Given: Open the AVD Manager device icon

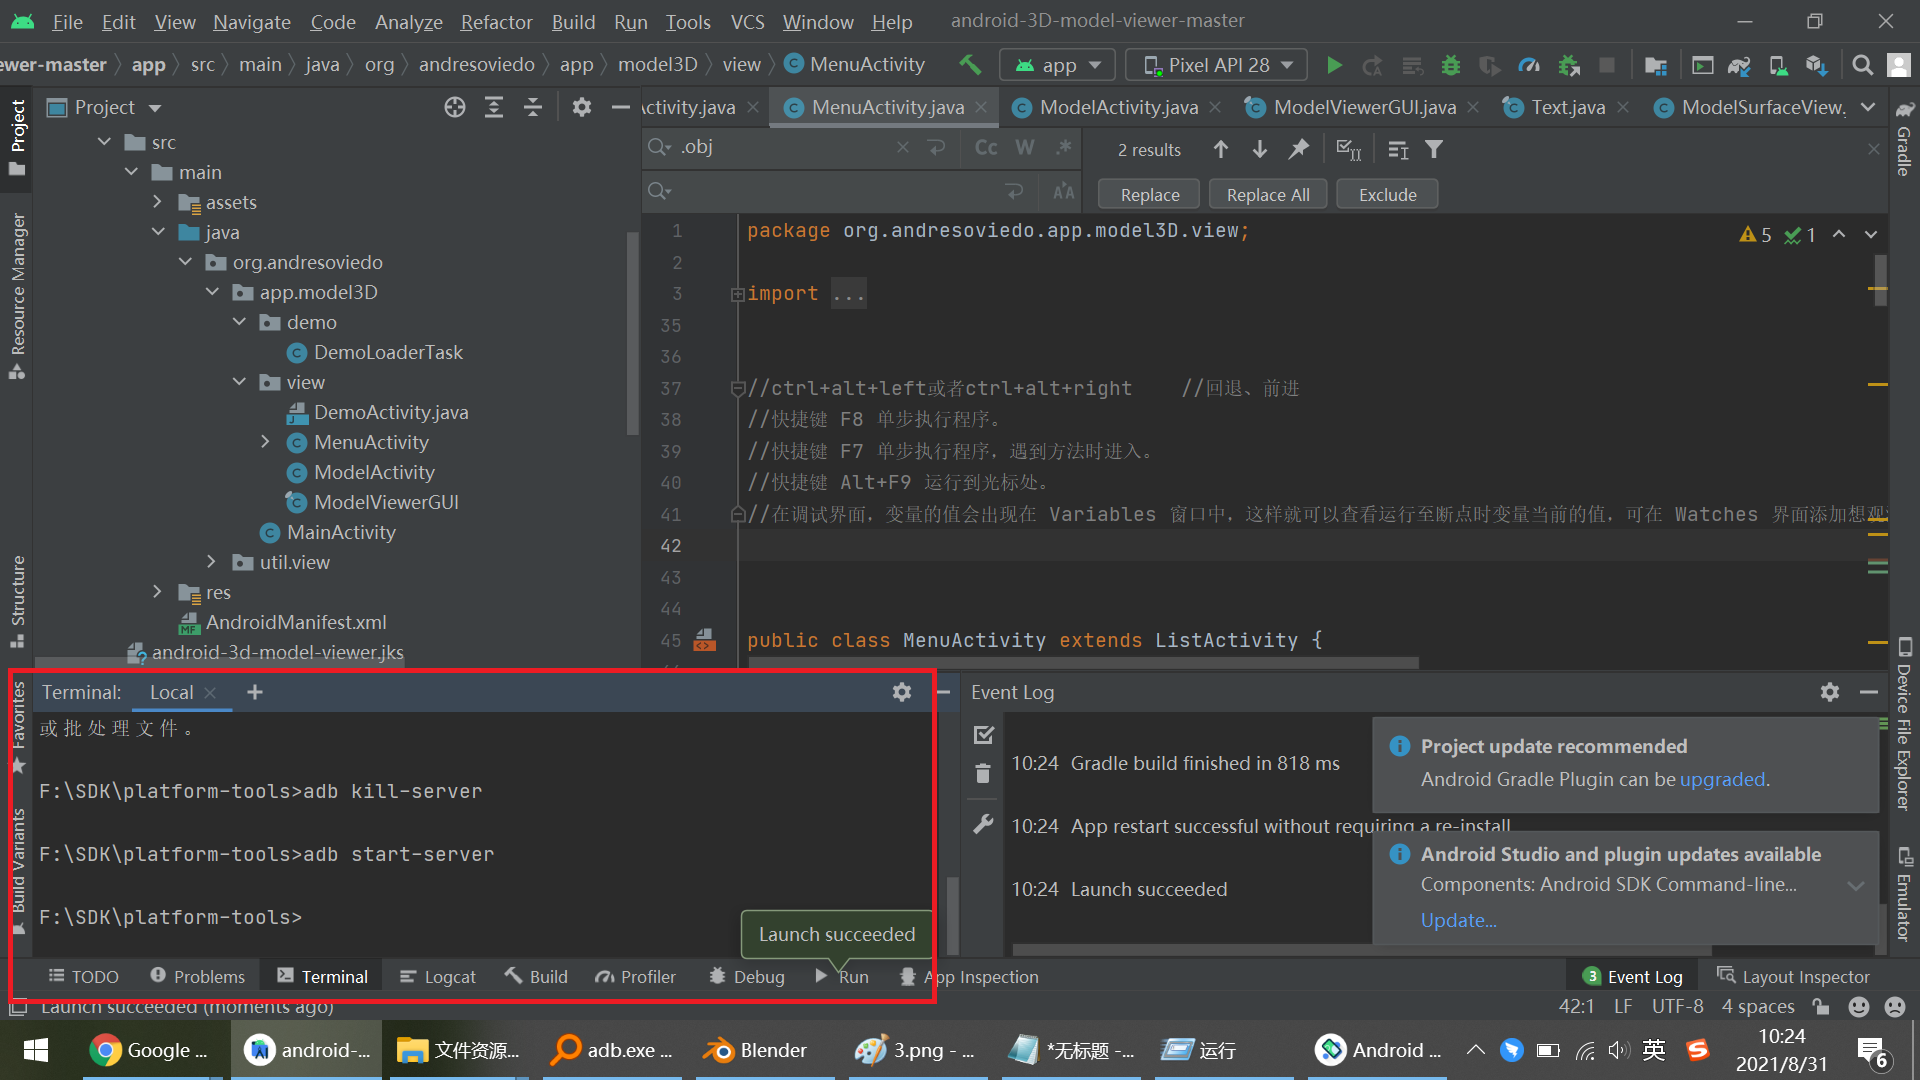Looking at the screenshot, I should tap(1778, 65).
